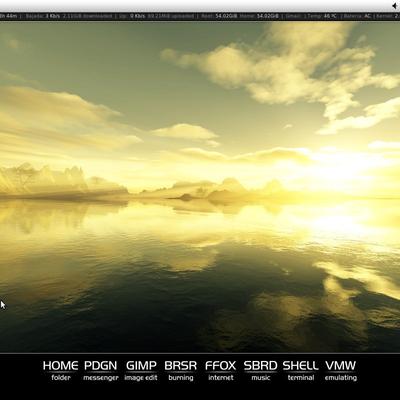Open the HOME folder launcher

point(61,370)
